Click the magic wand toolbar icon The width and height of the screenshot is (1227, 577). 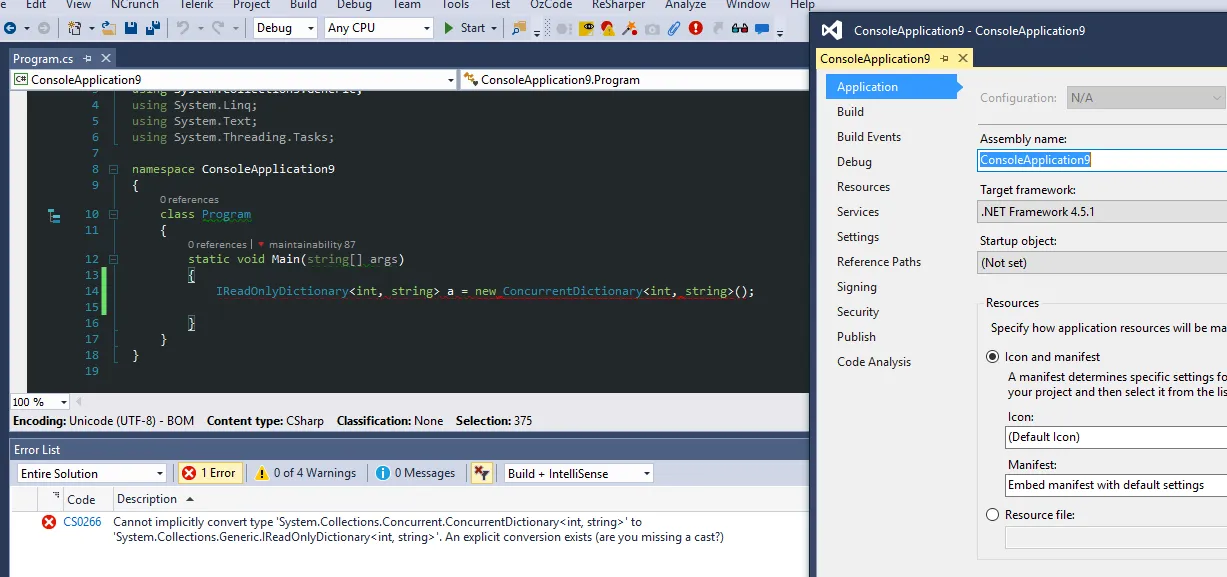tap(630, 29)
